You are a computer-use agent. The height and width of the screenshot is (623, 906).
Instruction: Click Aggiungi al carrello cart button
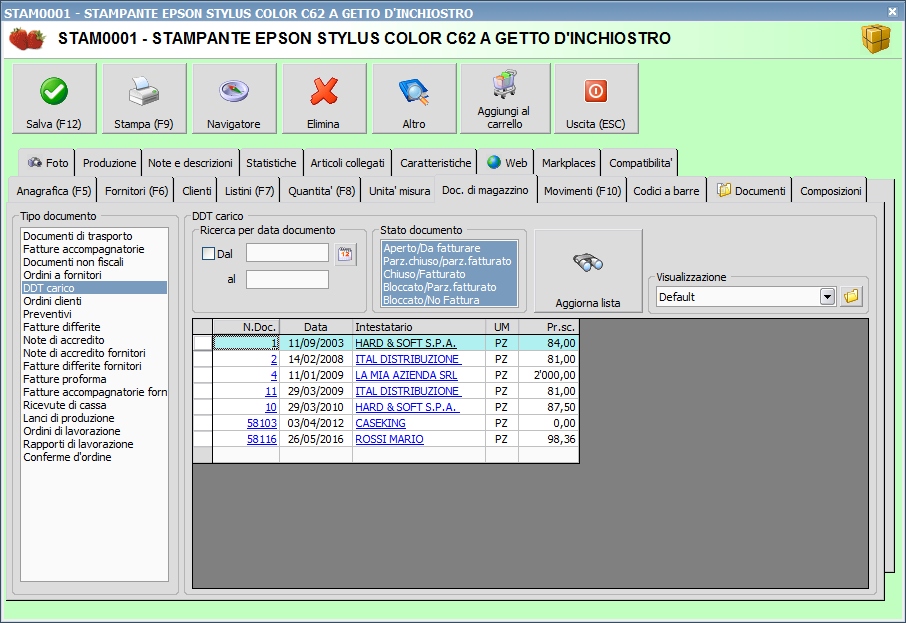(505, 99)
